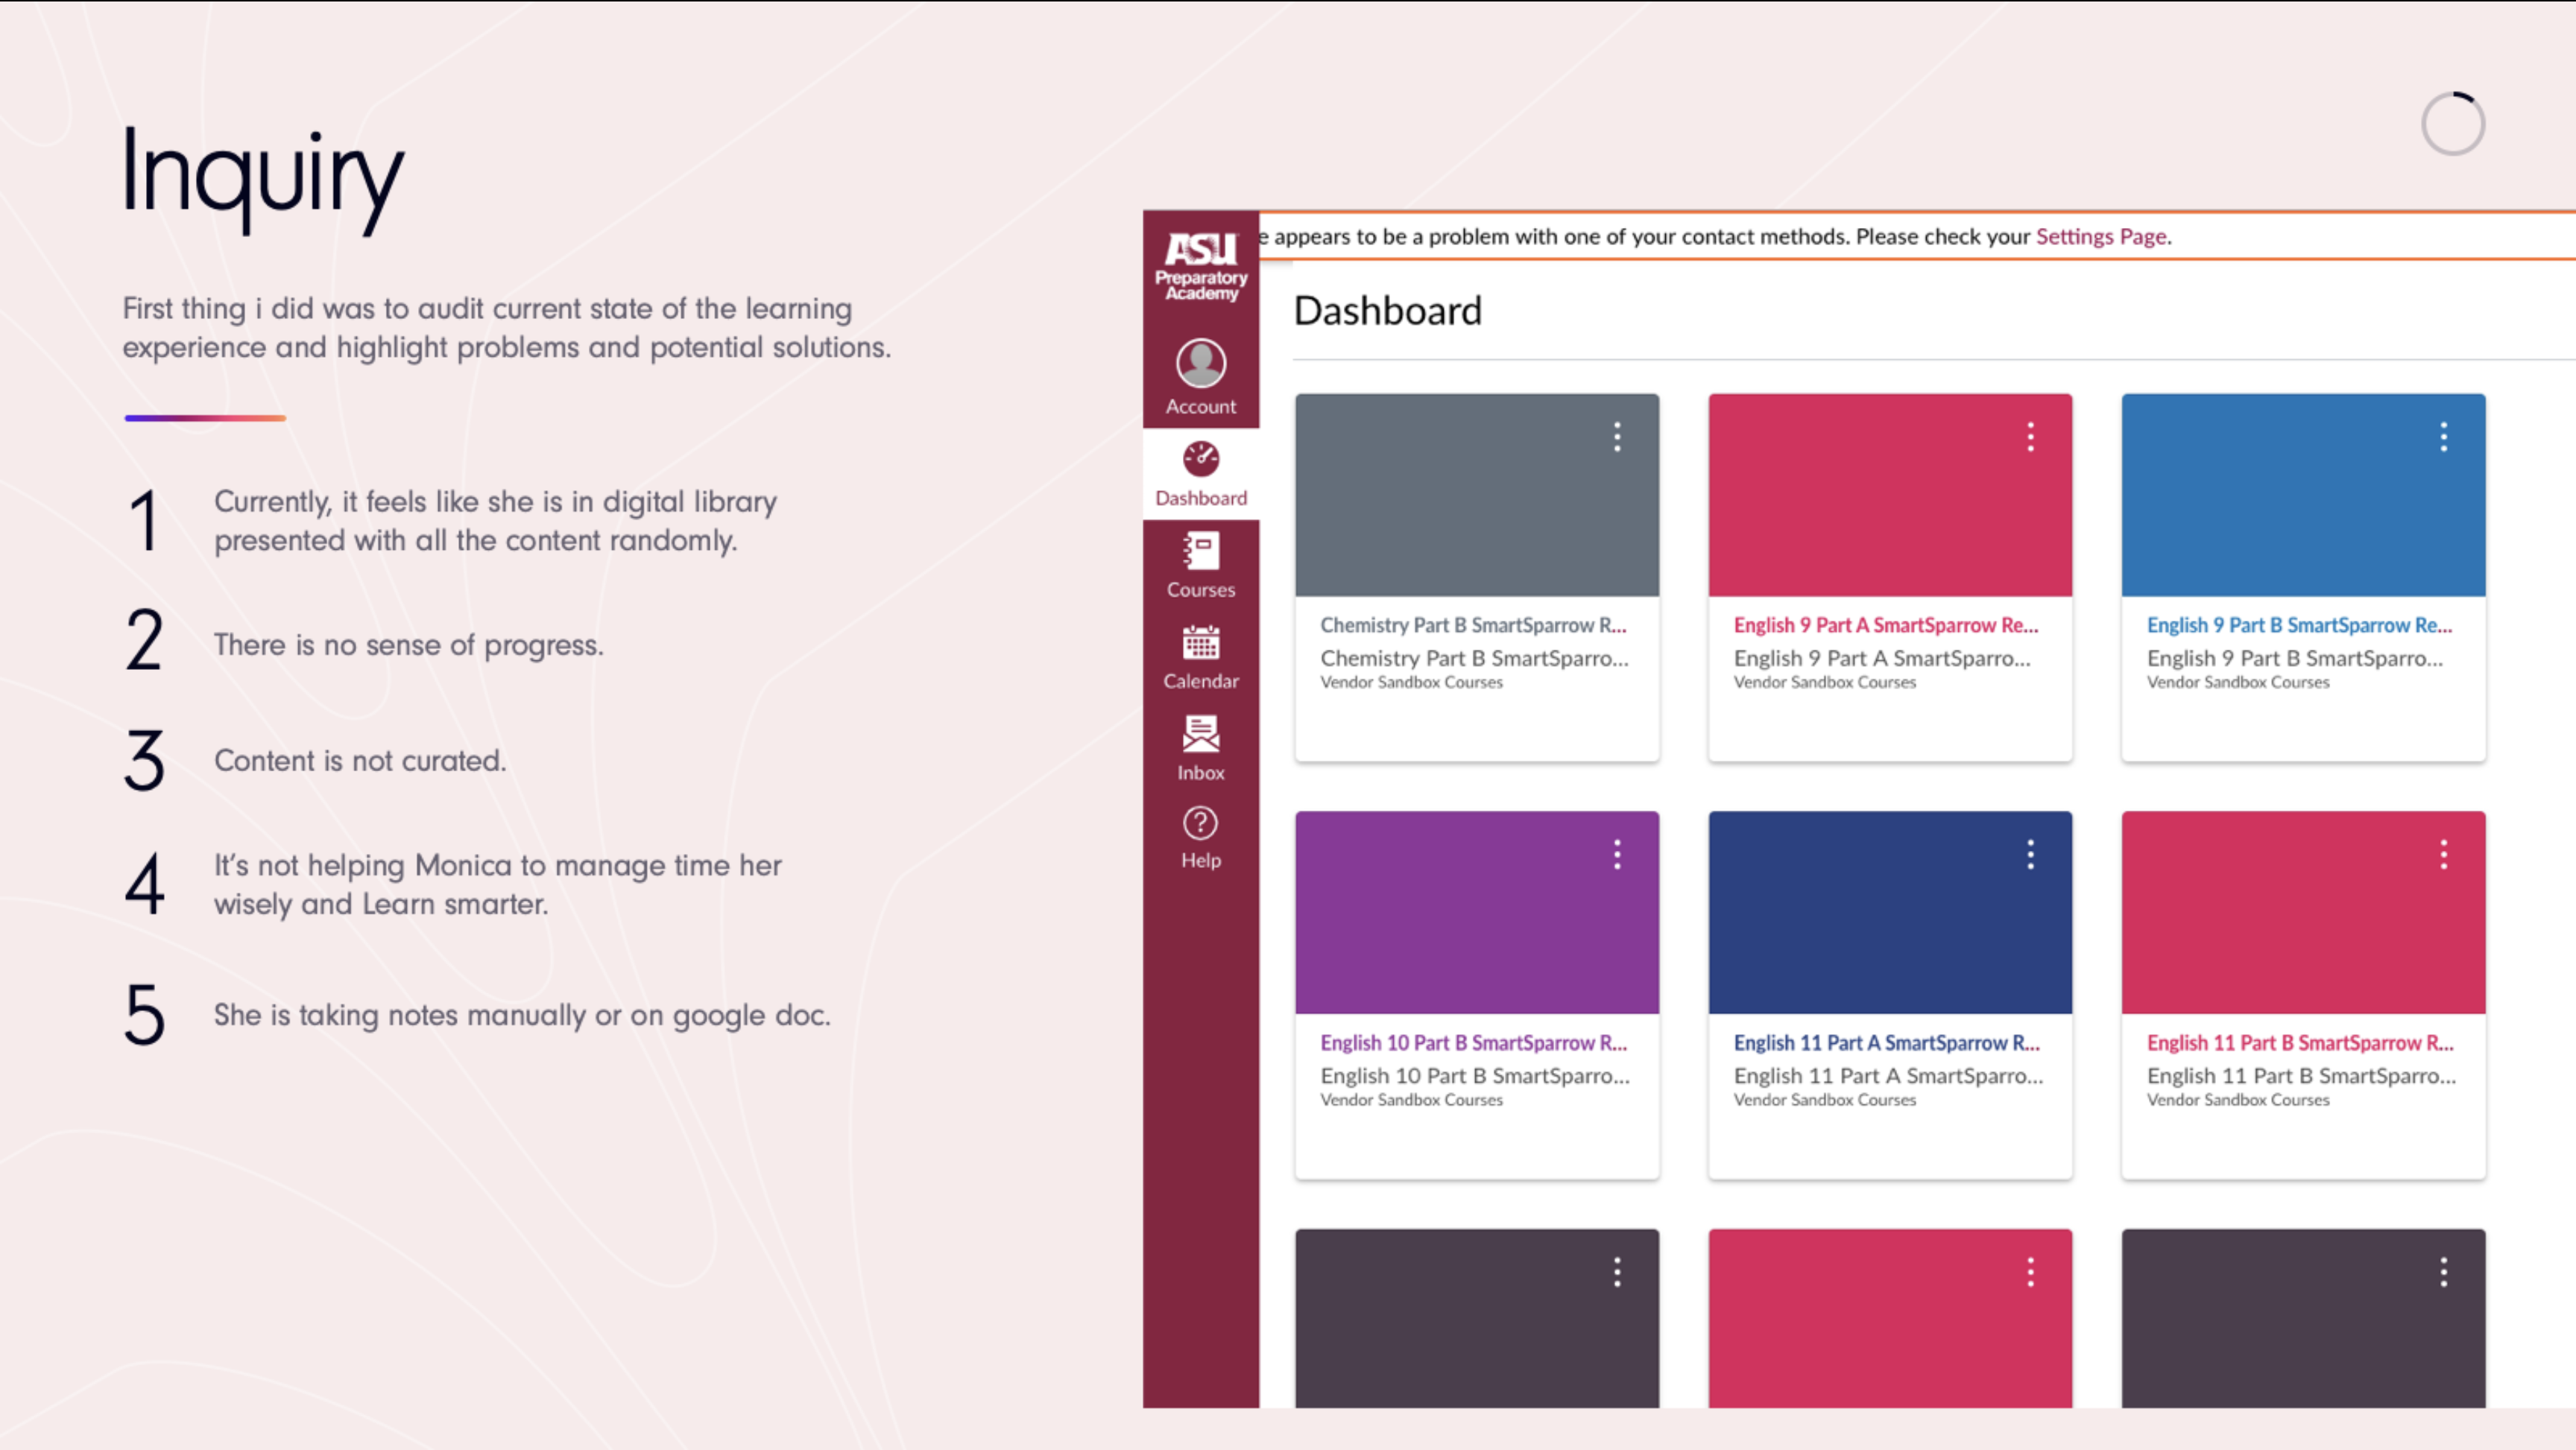The image size is (2576, 1450).
Task: Open Chemistry Part B SmartSparrow course link
Action: (x=1473, y=625)
